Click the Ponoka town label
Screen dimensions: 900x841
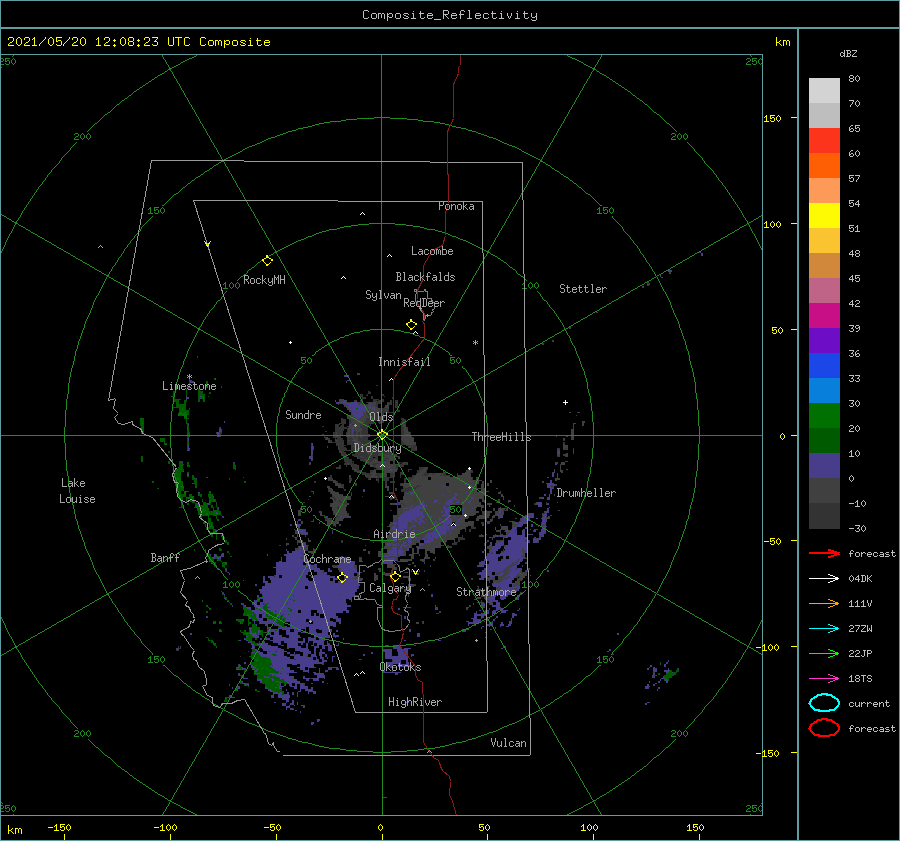[456, 206]
